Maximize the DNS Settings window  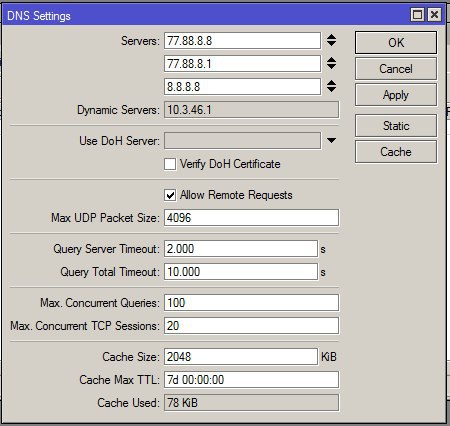coord(417,15)
